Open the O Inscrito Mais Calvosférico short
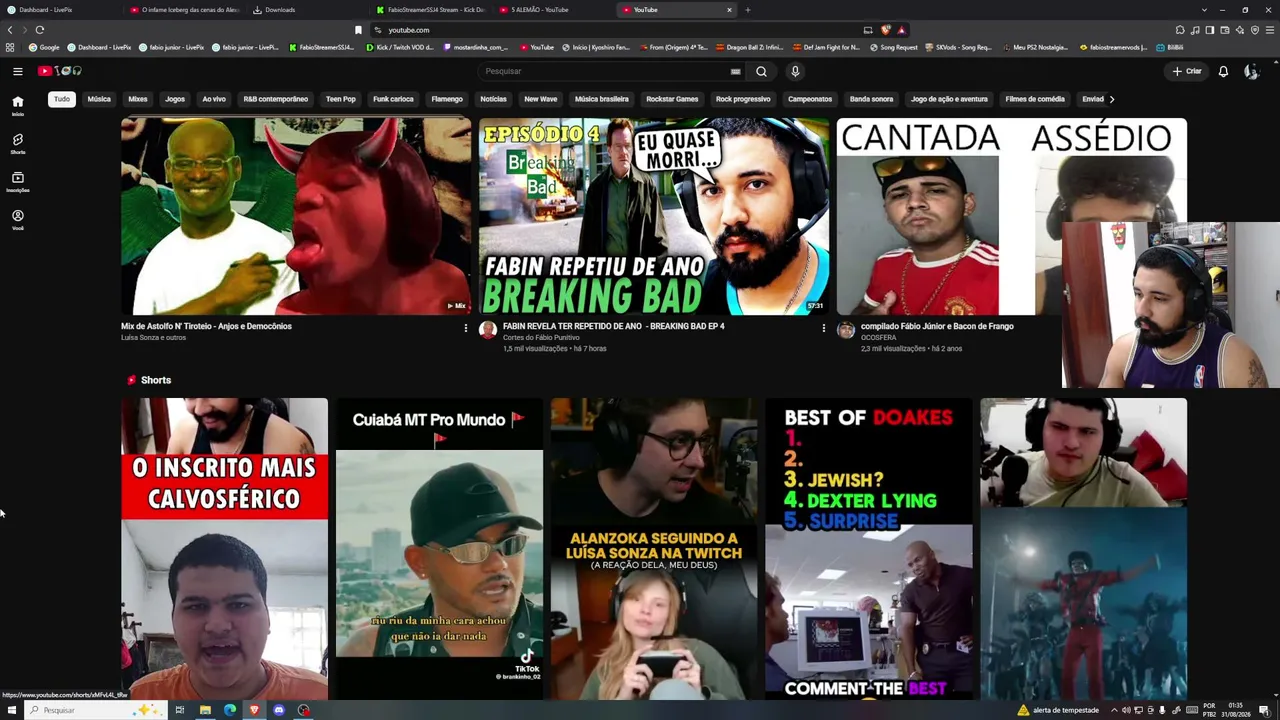Screen dimensions: 1280x720 224,549
